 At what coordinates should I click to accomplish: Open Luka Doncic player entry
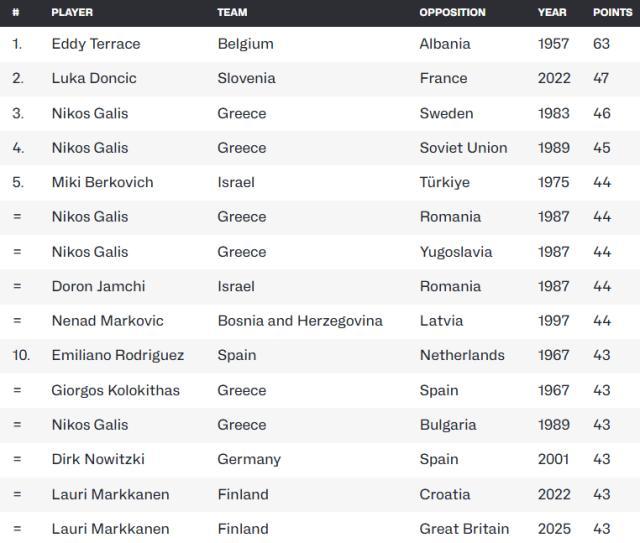coord(94,78)
